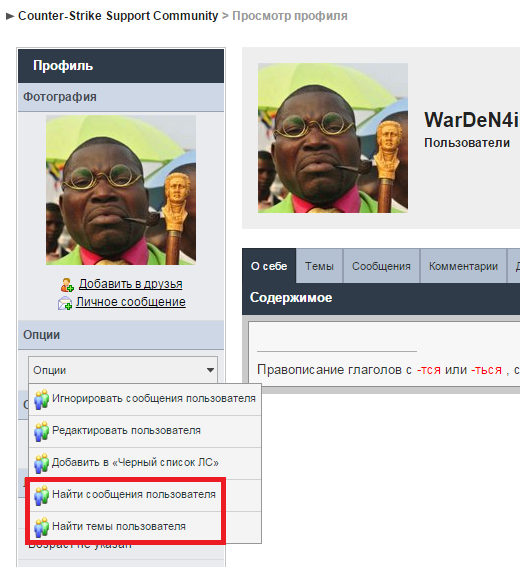The width and height of the screenshot is (520, 567).
Task: Click the Просмотр профиля breadcrumb text
Action: pyautogui.click(x=290, y=16)
